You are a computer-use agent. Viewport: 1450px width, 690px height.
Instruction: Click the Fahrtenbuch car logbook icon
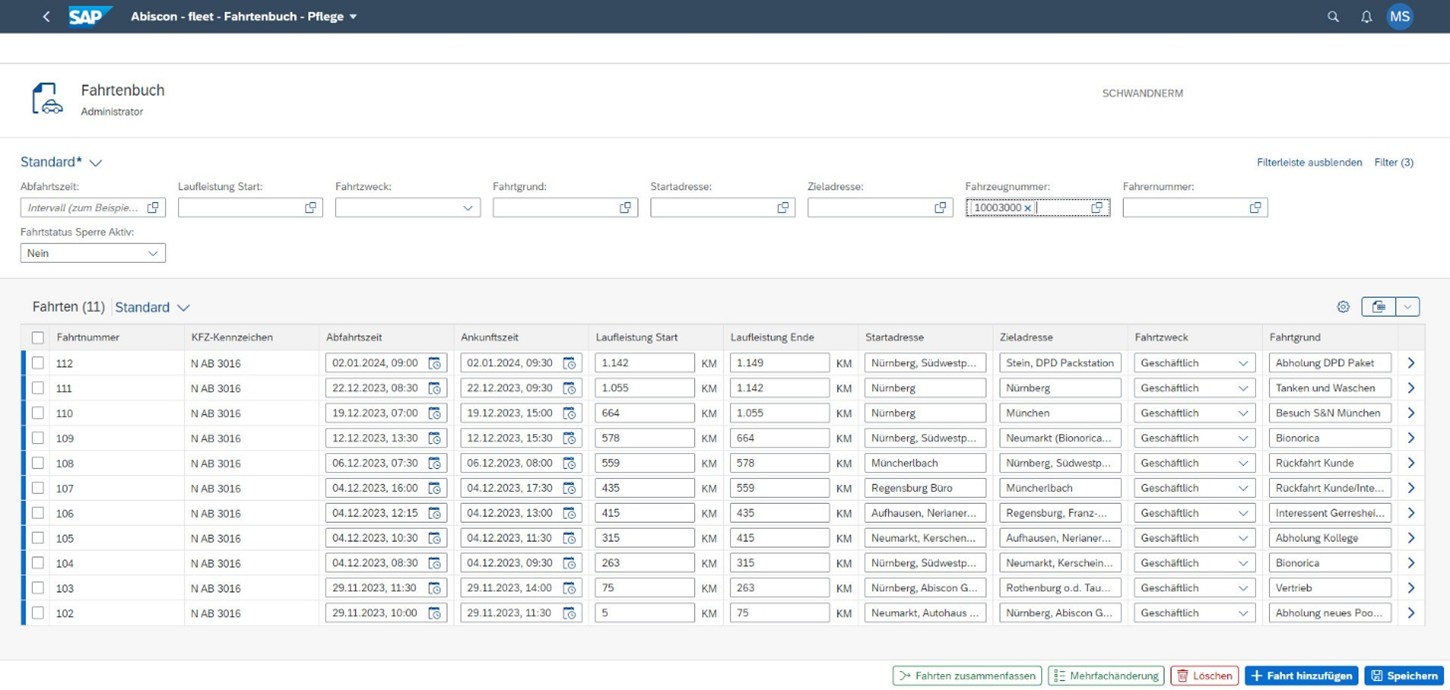pyautogui.click(x=46, y=99)
